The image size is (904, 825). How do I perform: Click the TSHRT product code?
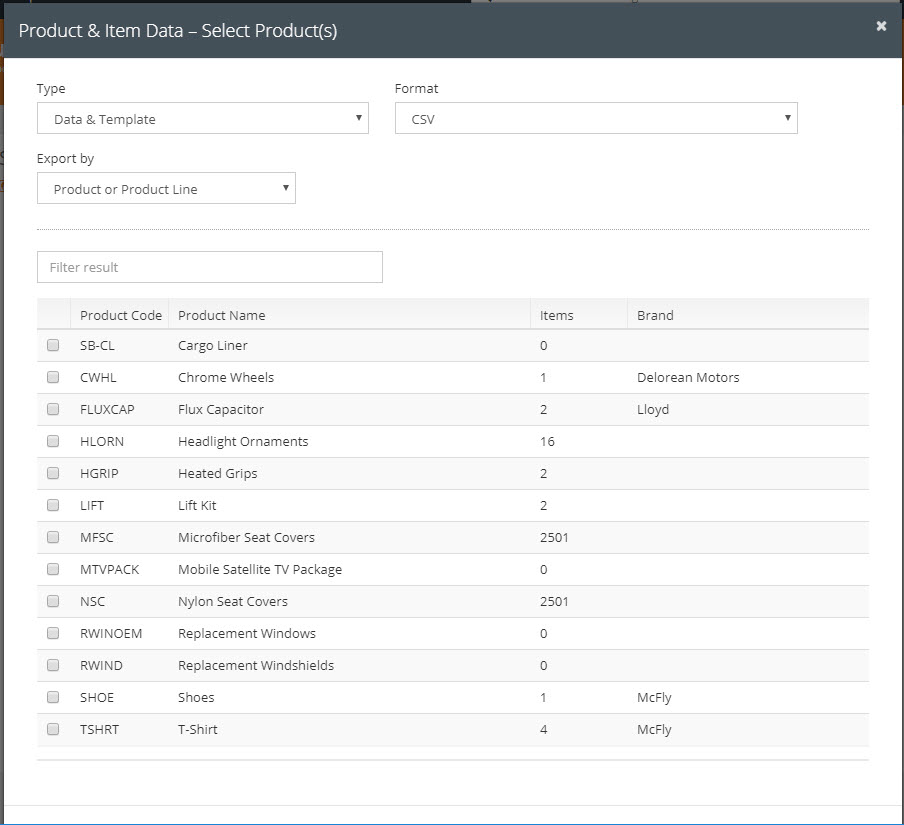pos(99,729)
